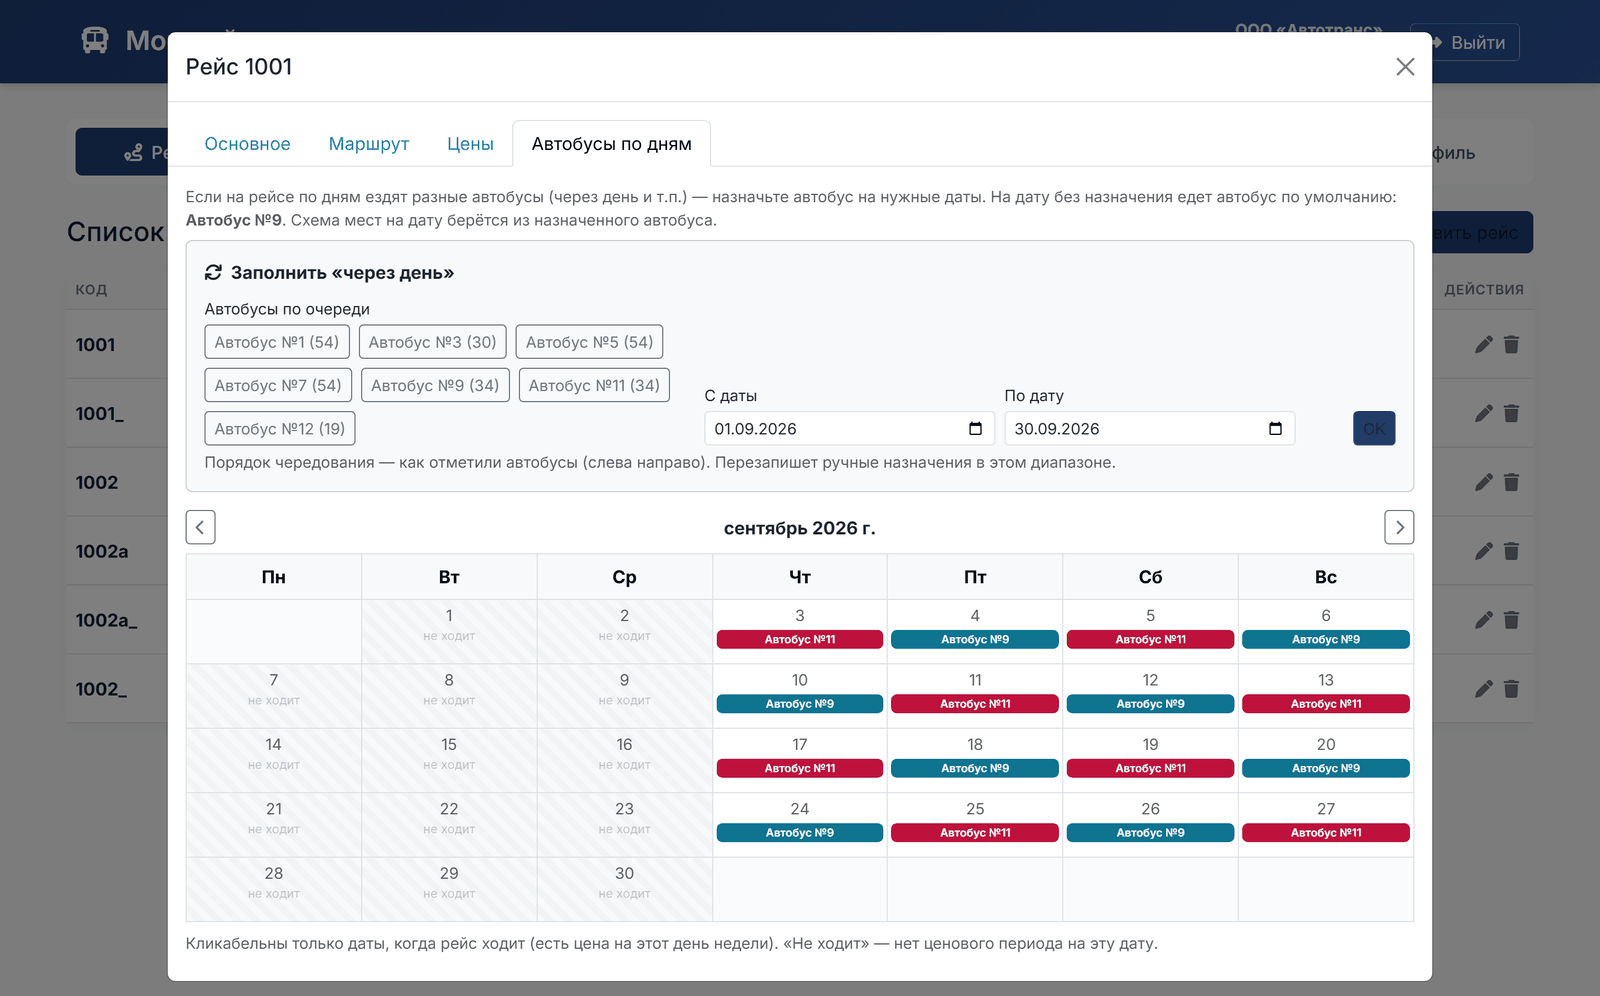Delete route 1002 trash icon
Image resolution: width=1600 pixels, height=996 pixels.
point(1511,482)
